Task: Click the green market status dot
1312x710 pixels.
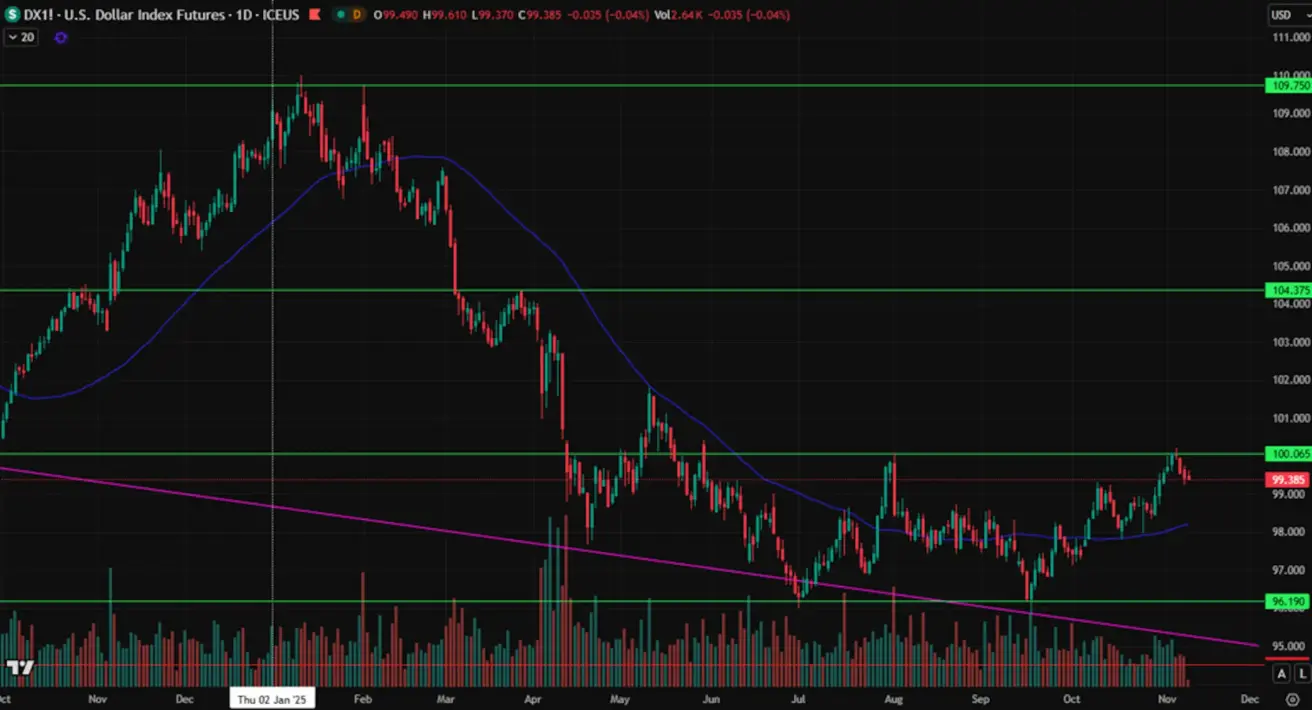Action: [x=339, y=15]
